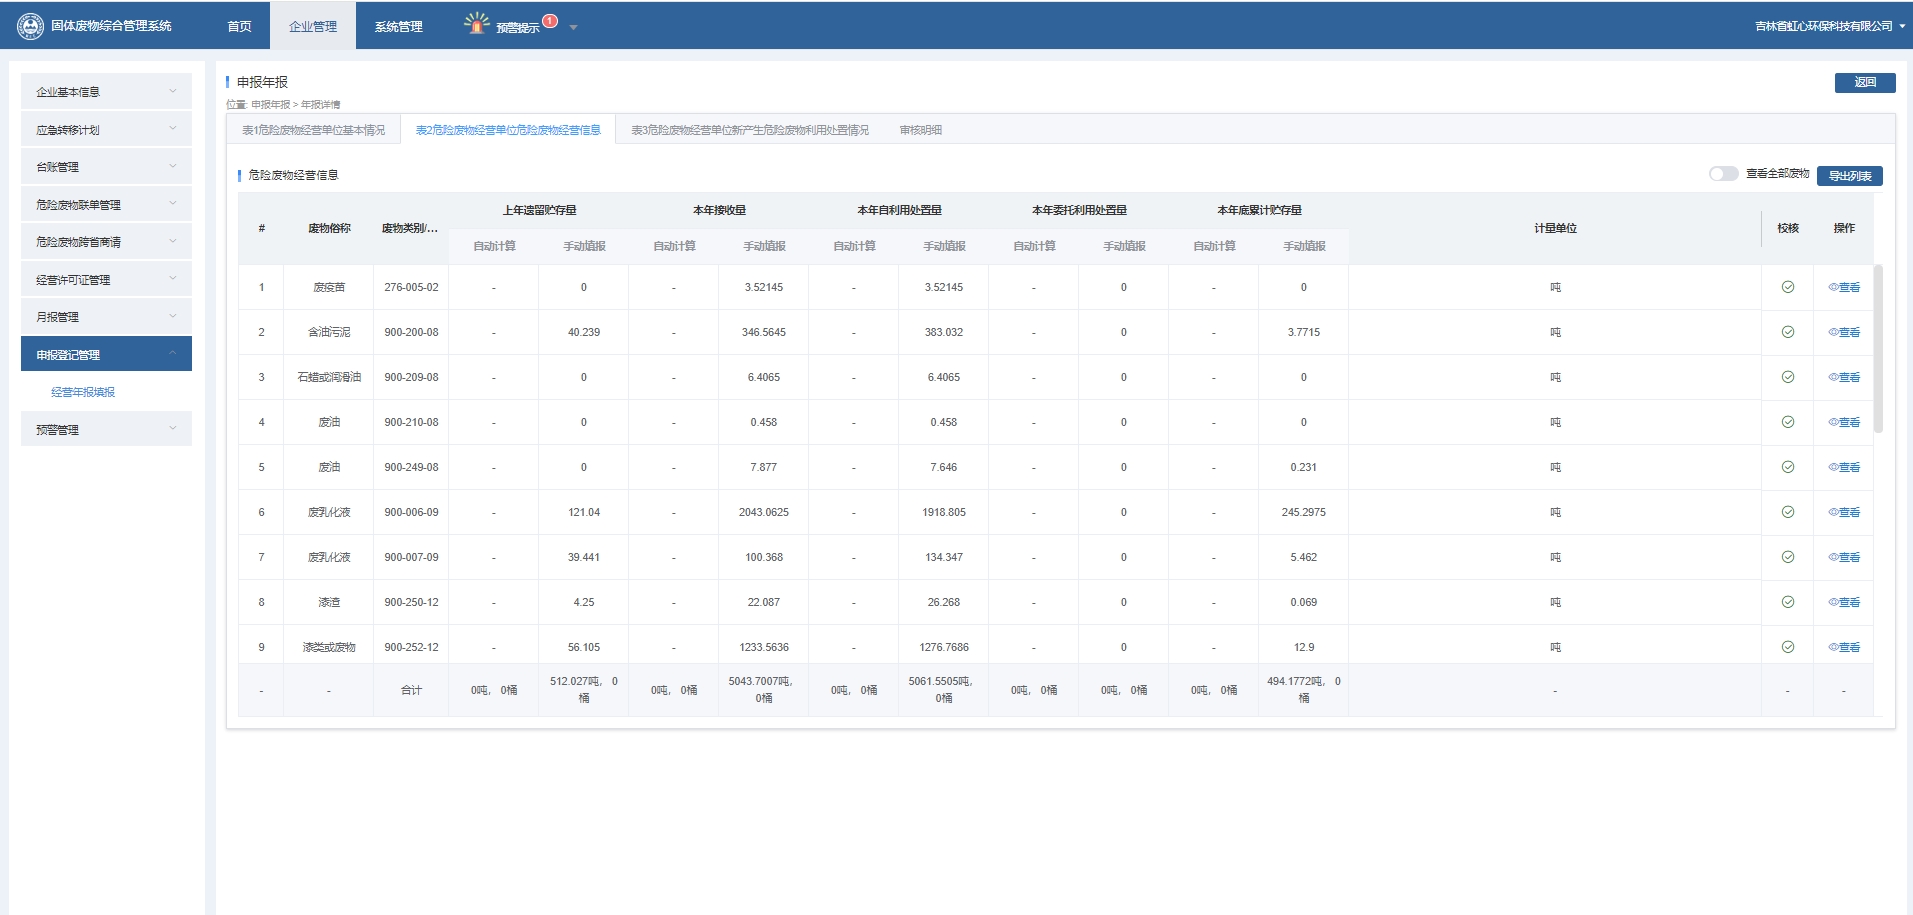Click the 返回 button
The image size is (1913, 915).
tap(1865, 82)
